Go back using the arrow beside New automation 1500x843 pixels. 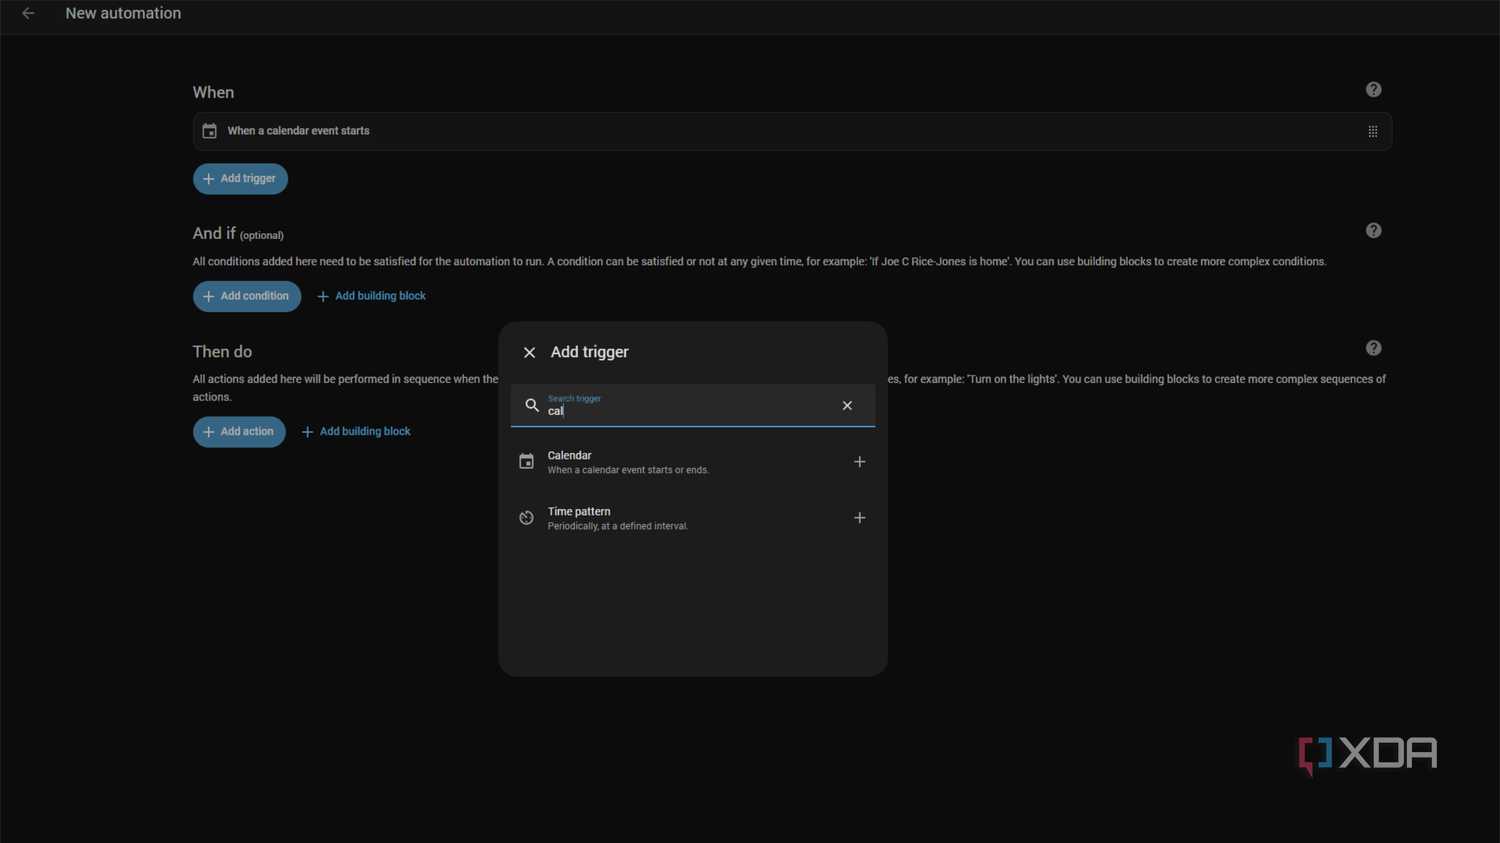pyautogui.click(x=28, y=13)
